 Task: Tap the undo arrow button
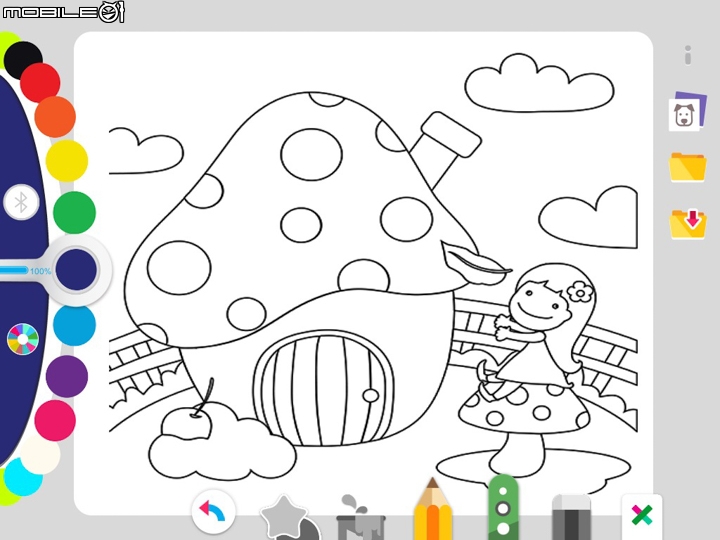[214, 511]
